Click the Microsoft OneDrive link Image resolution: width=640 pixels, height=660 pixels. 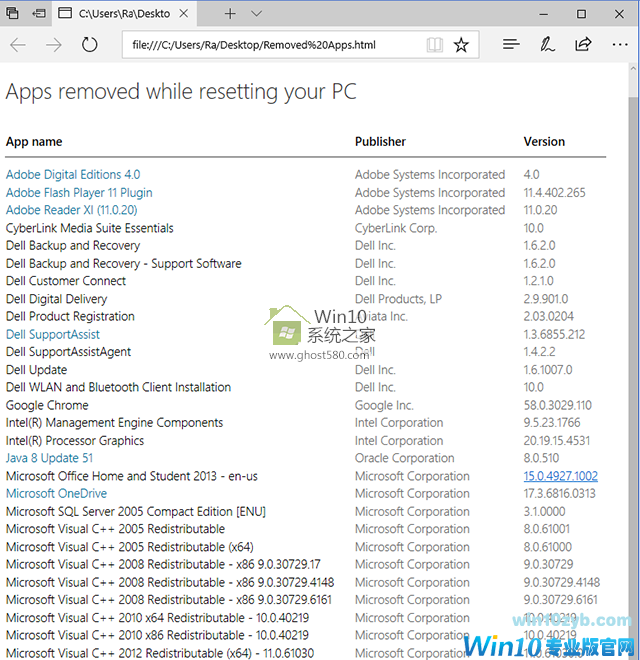pyautogui.click(x=56, y=494)
